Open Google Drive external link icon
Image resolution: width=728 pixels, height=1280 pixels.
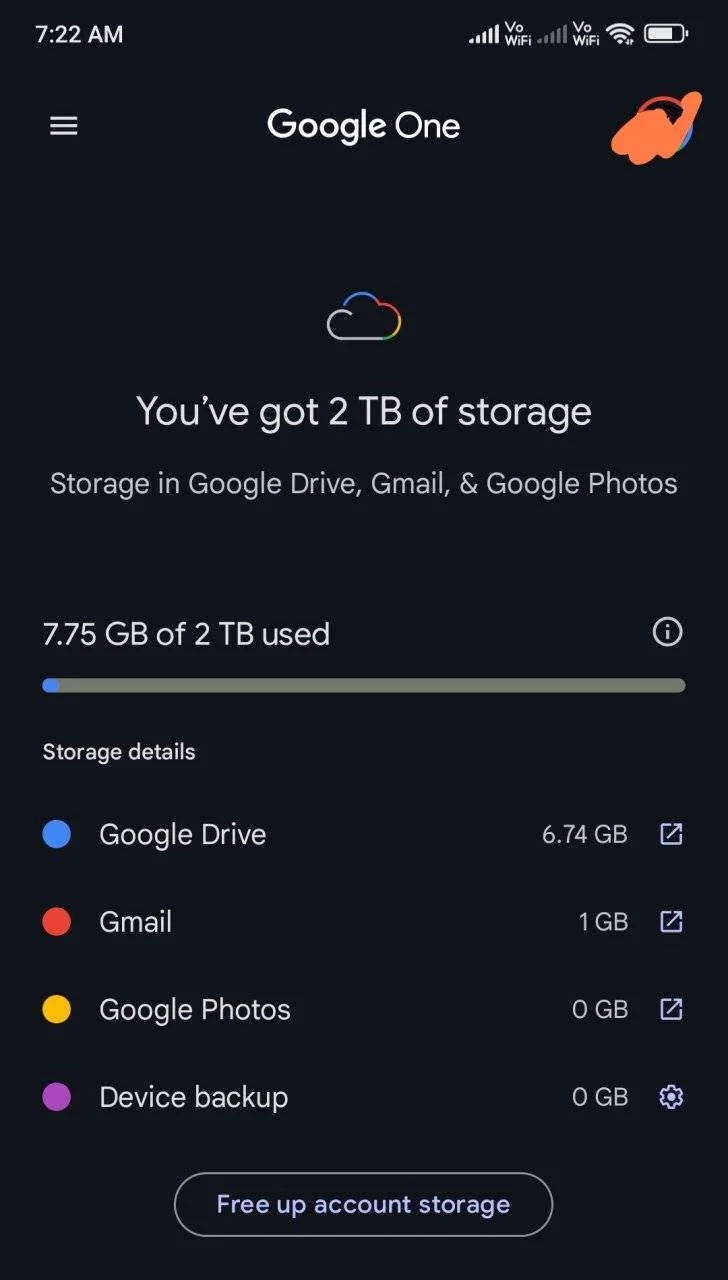pos(671,834)
